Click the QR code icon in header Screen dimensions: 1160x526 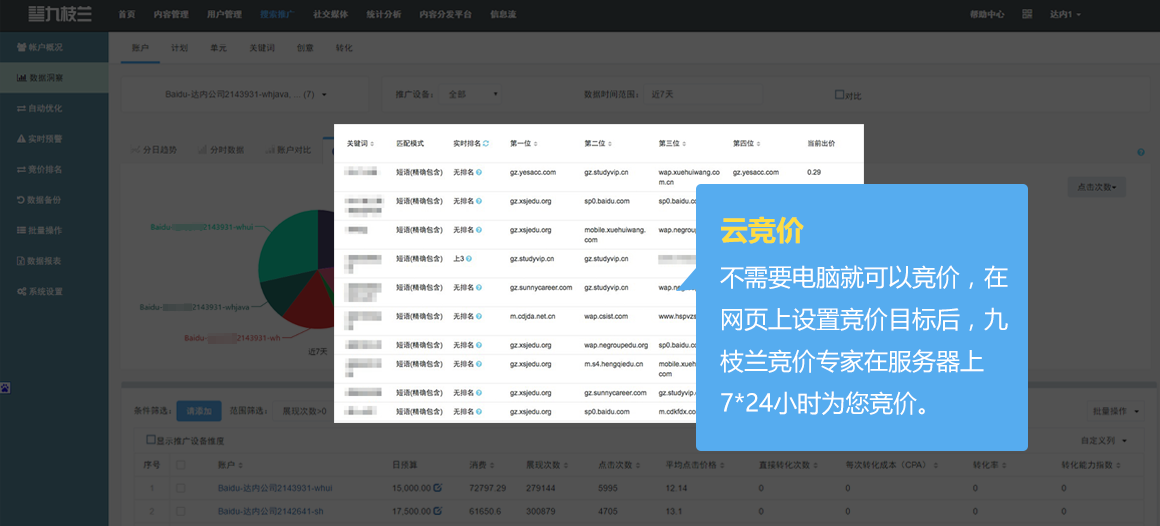tap(1027, 14)
